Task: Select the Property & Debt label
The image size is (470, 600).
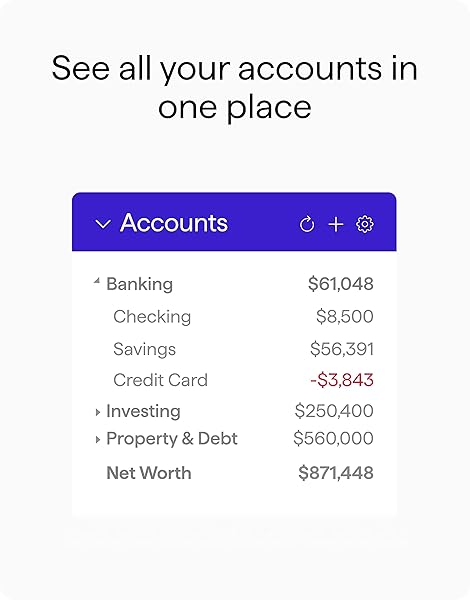Action: [172, 439]
